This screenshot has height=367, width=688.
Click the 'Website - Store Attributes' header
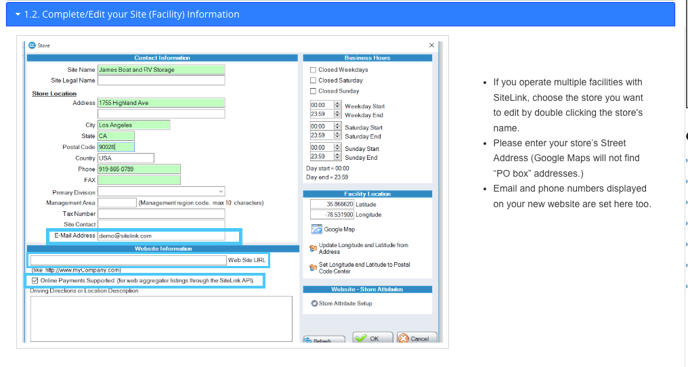coord(367,289)
